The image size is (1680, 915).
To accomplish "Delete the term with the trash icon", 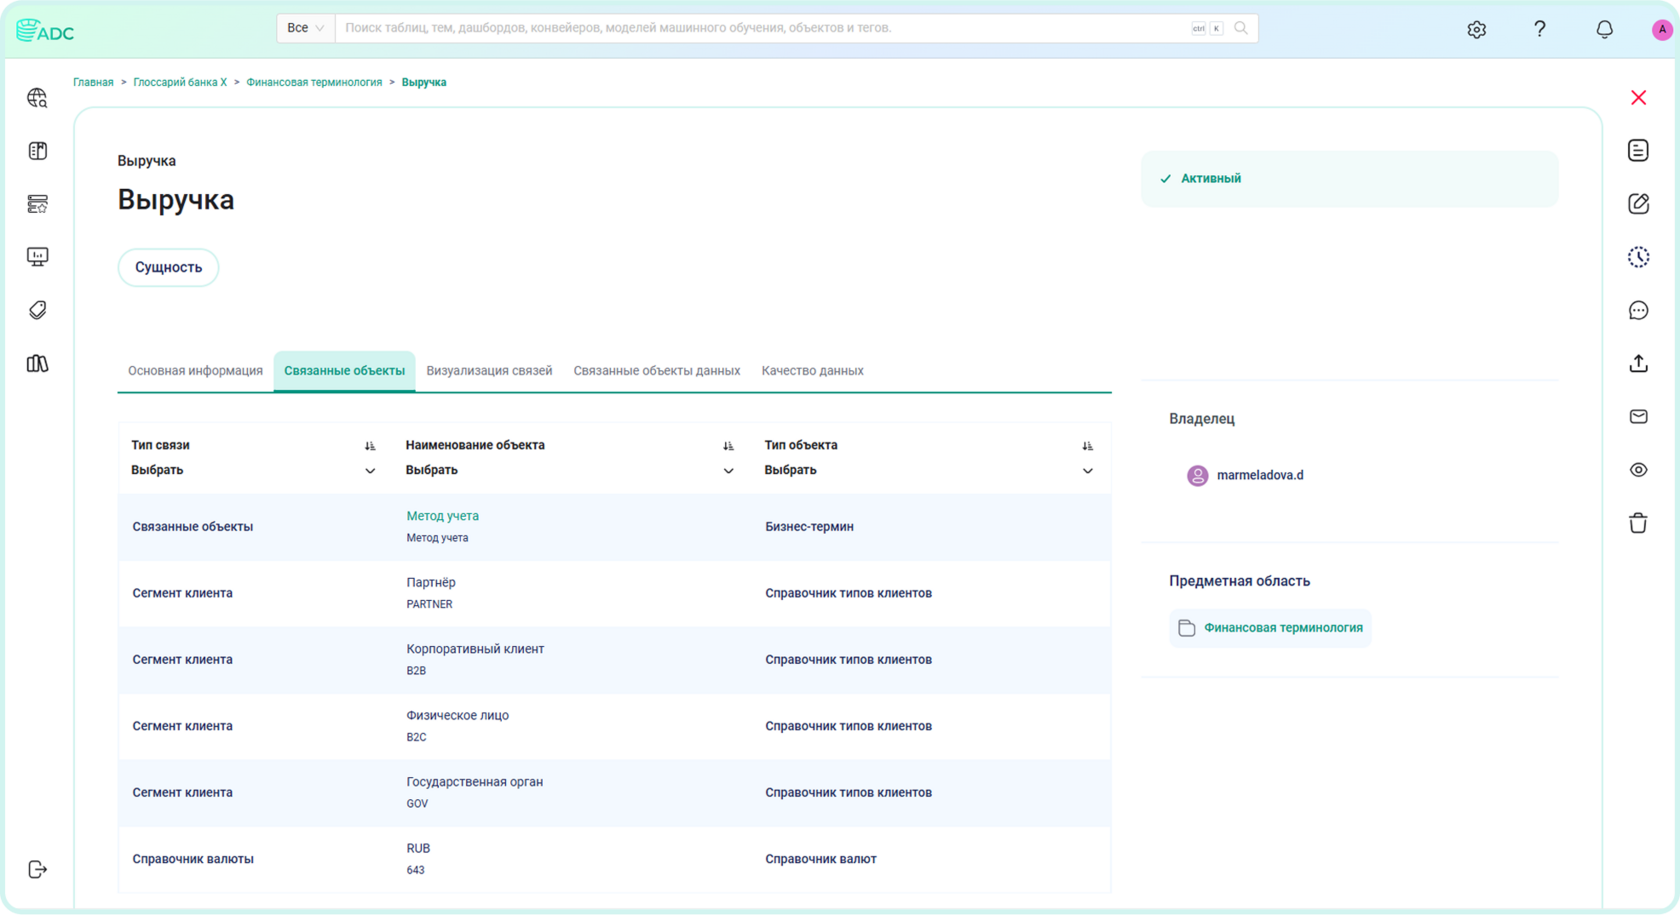I will pyautogui.click(x=1638, y=523).
